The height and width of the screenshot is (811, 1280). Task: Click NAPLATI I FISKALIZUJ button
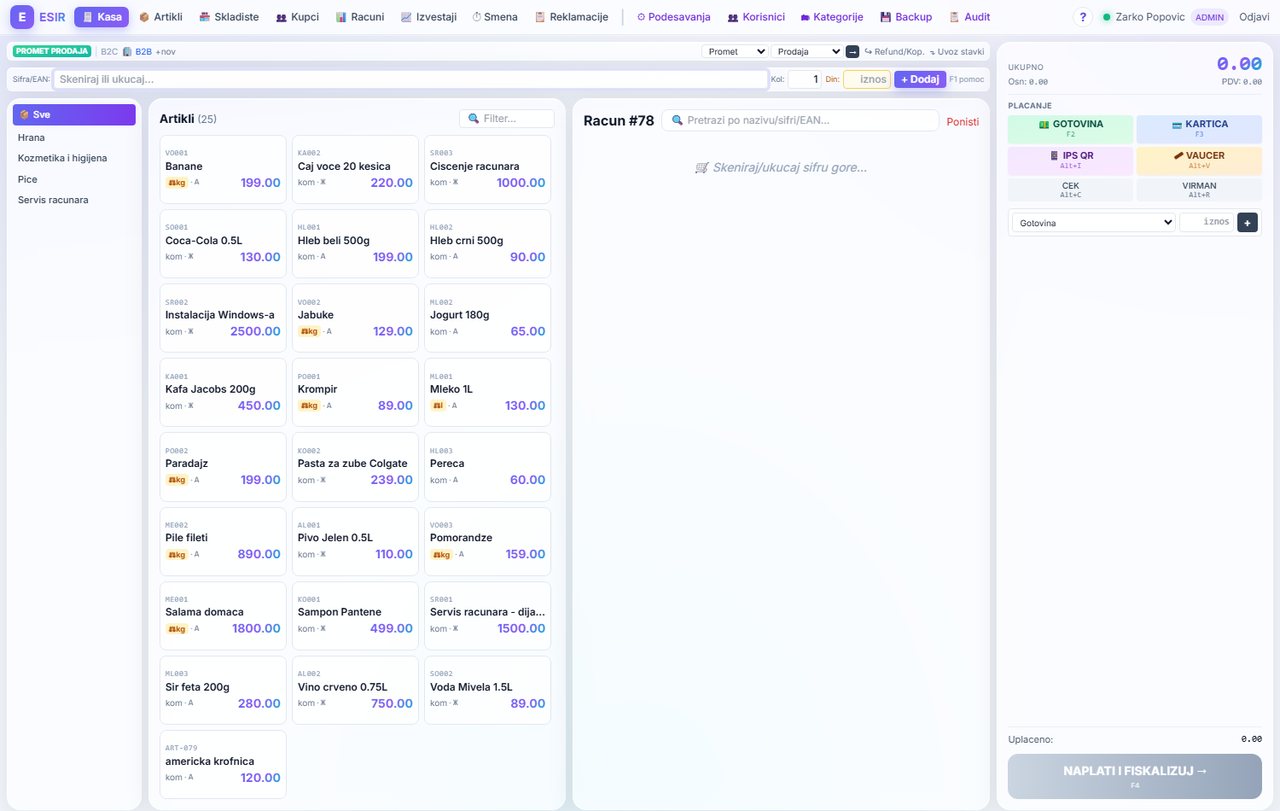(x=1135, y=776)
